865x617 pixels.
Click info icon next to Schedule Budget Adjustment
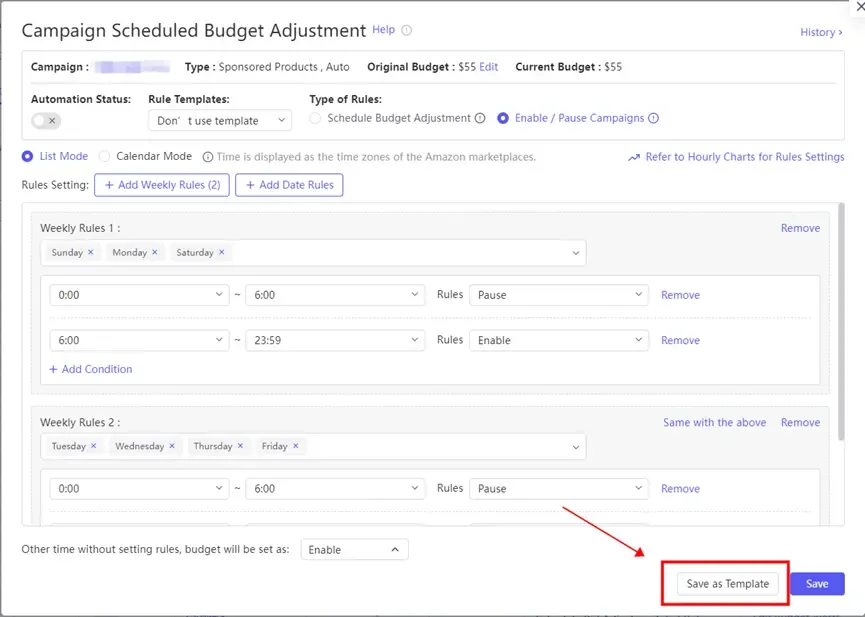pyautogui.click(x=480, y=118)
